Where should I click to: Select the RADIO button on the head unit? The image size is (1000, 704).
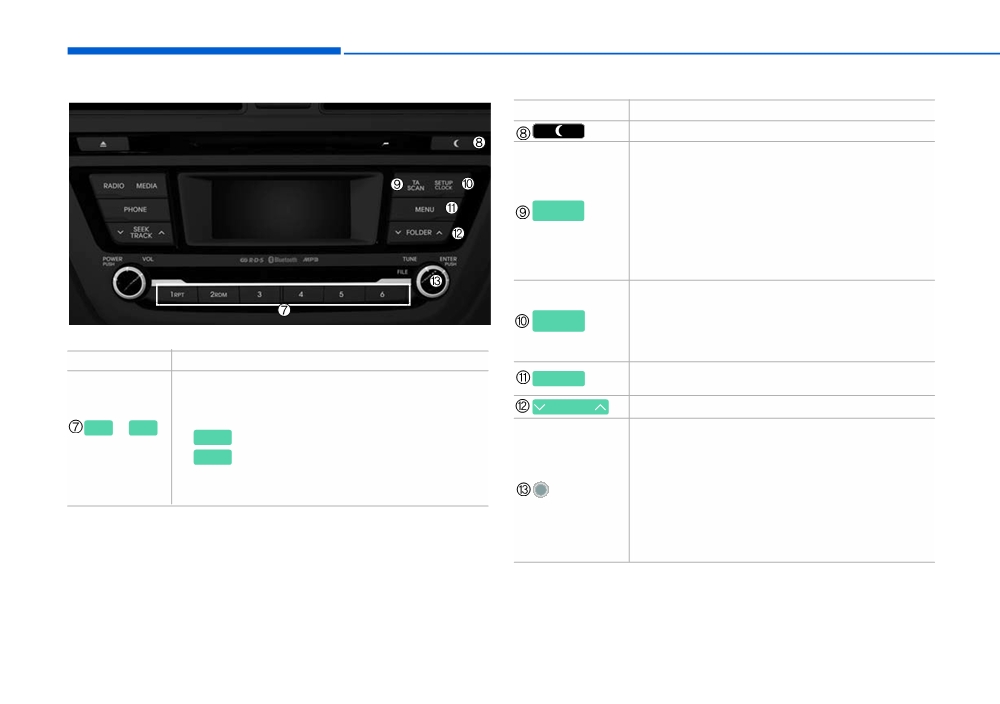coord(114,186)
